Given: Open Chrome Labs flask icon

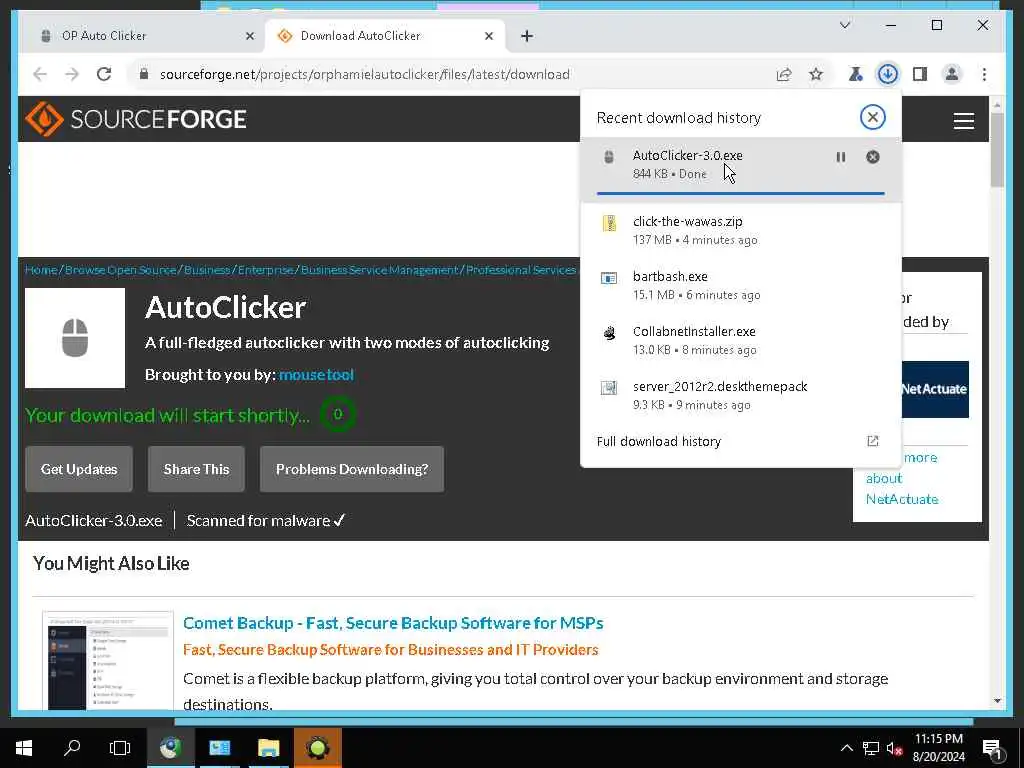Looking at the screenshot, I should click(856, 74).
